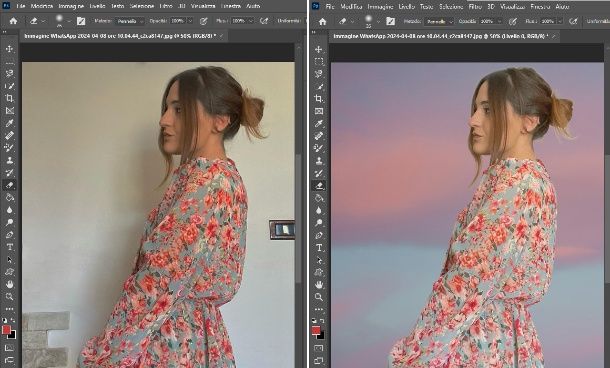Pick the black background color in left window
The image size is (610, 368).
pyautogui.click(x=13, y=335)
